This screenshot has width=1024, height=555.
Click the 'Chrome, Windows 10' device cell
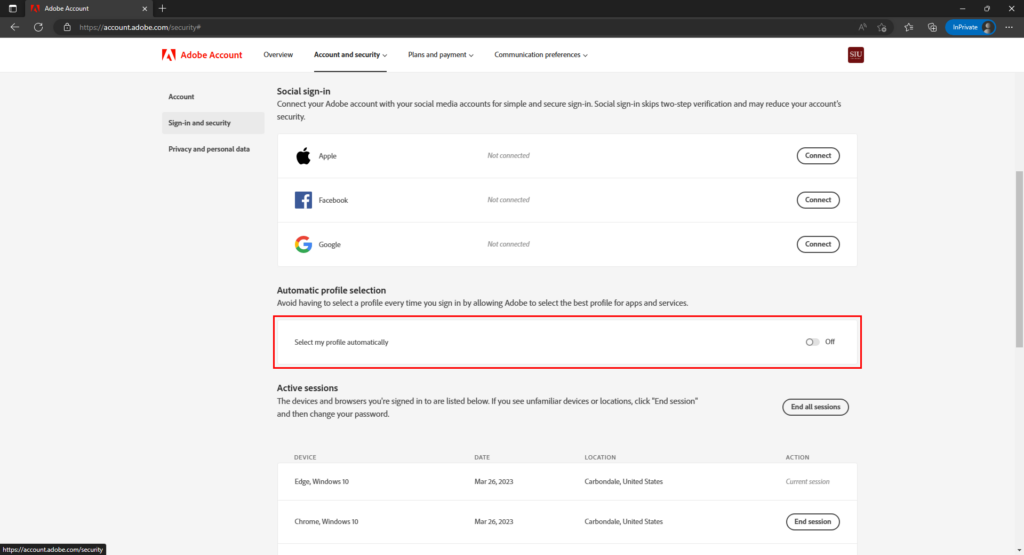327,522
